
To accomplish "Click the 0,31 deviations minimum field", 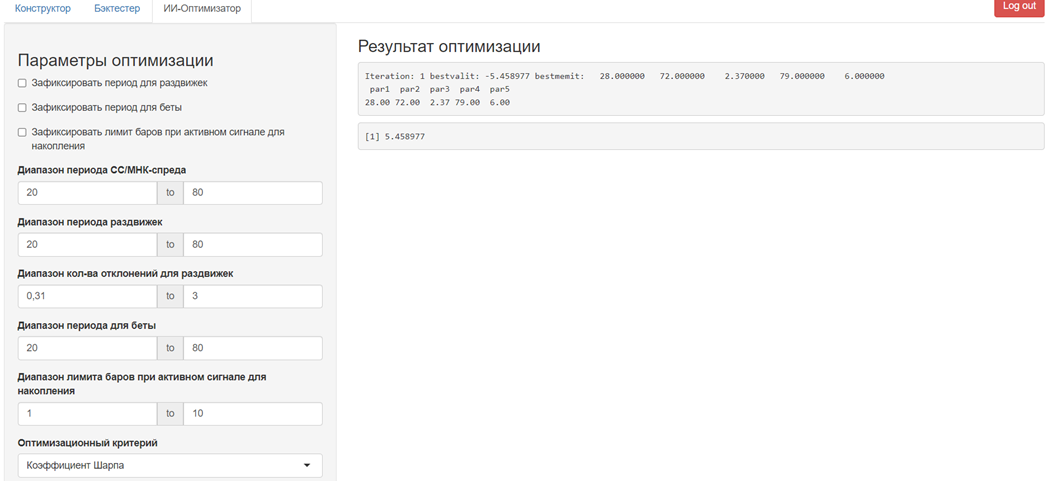I will (88, 297).
